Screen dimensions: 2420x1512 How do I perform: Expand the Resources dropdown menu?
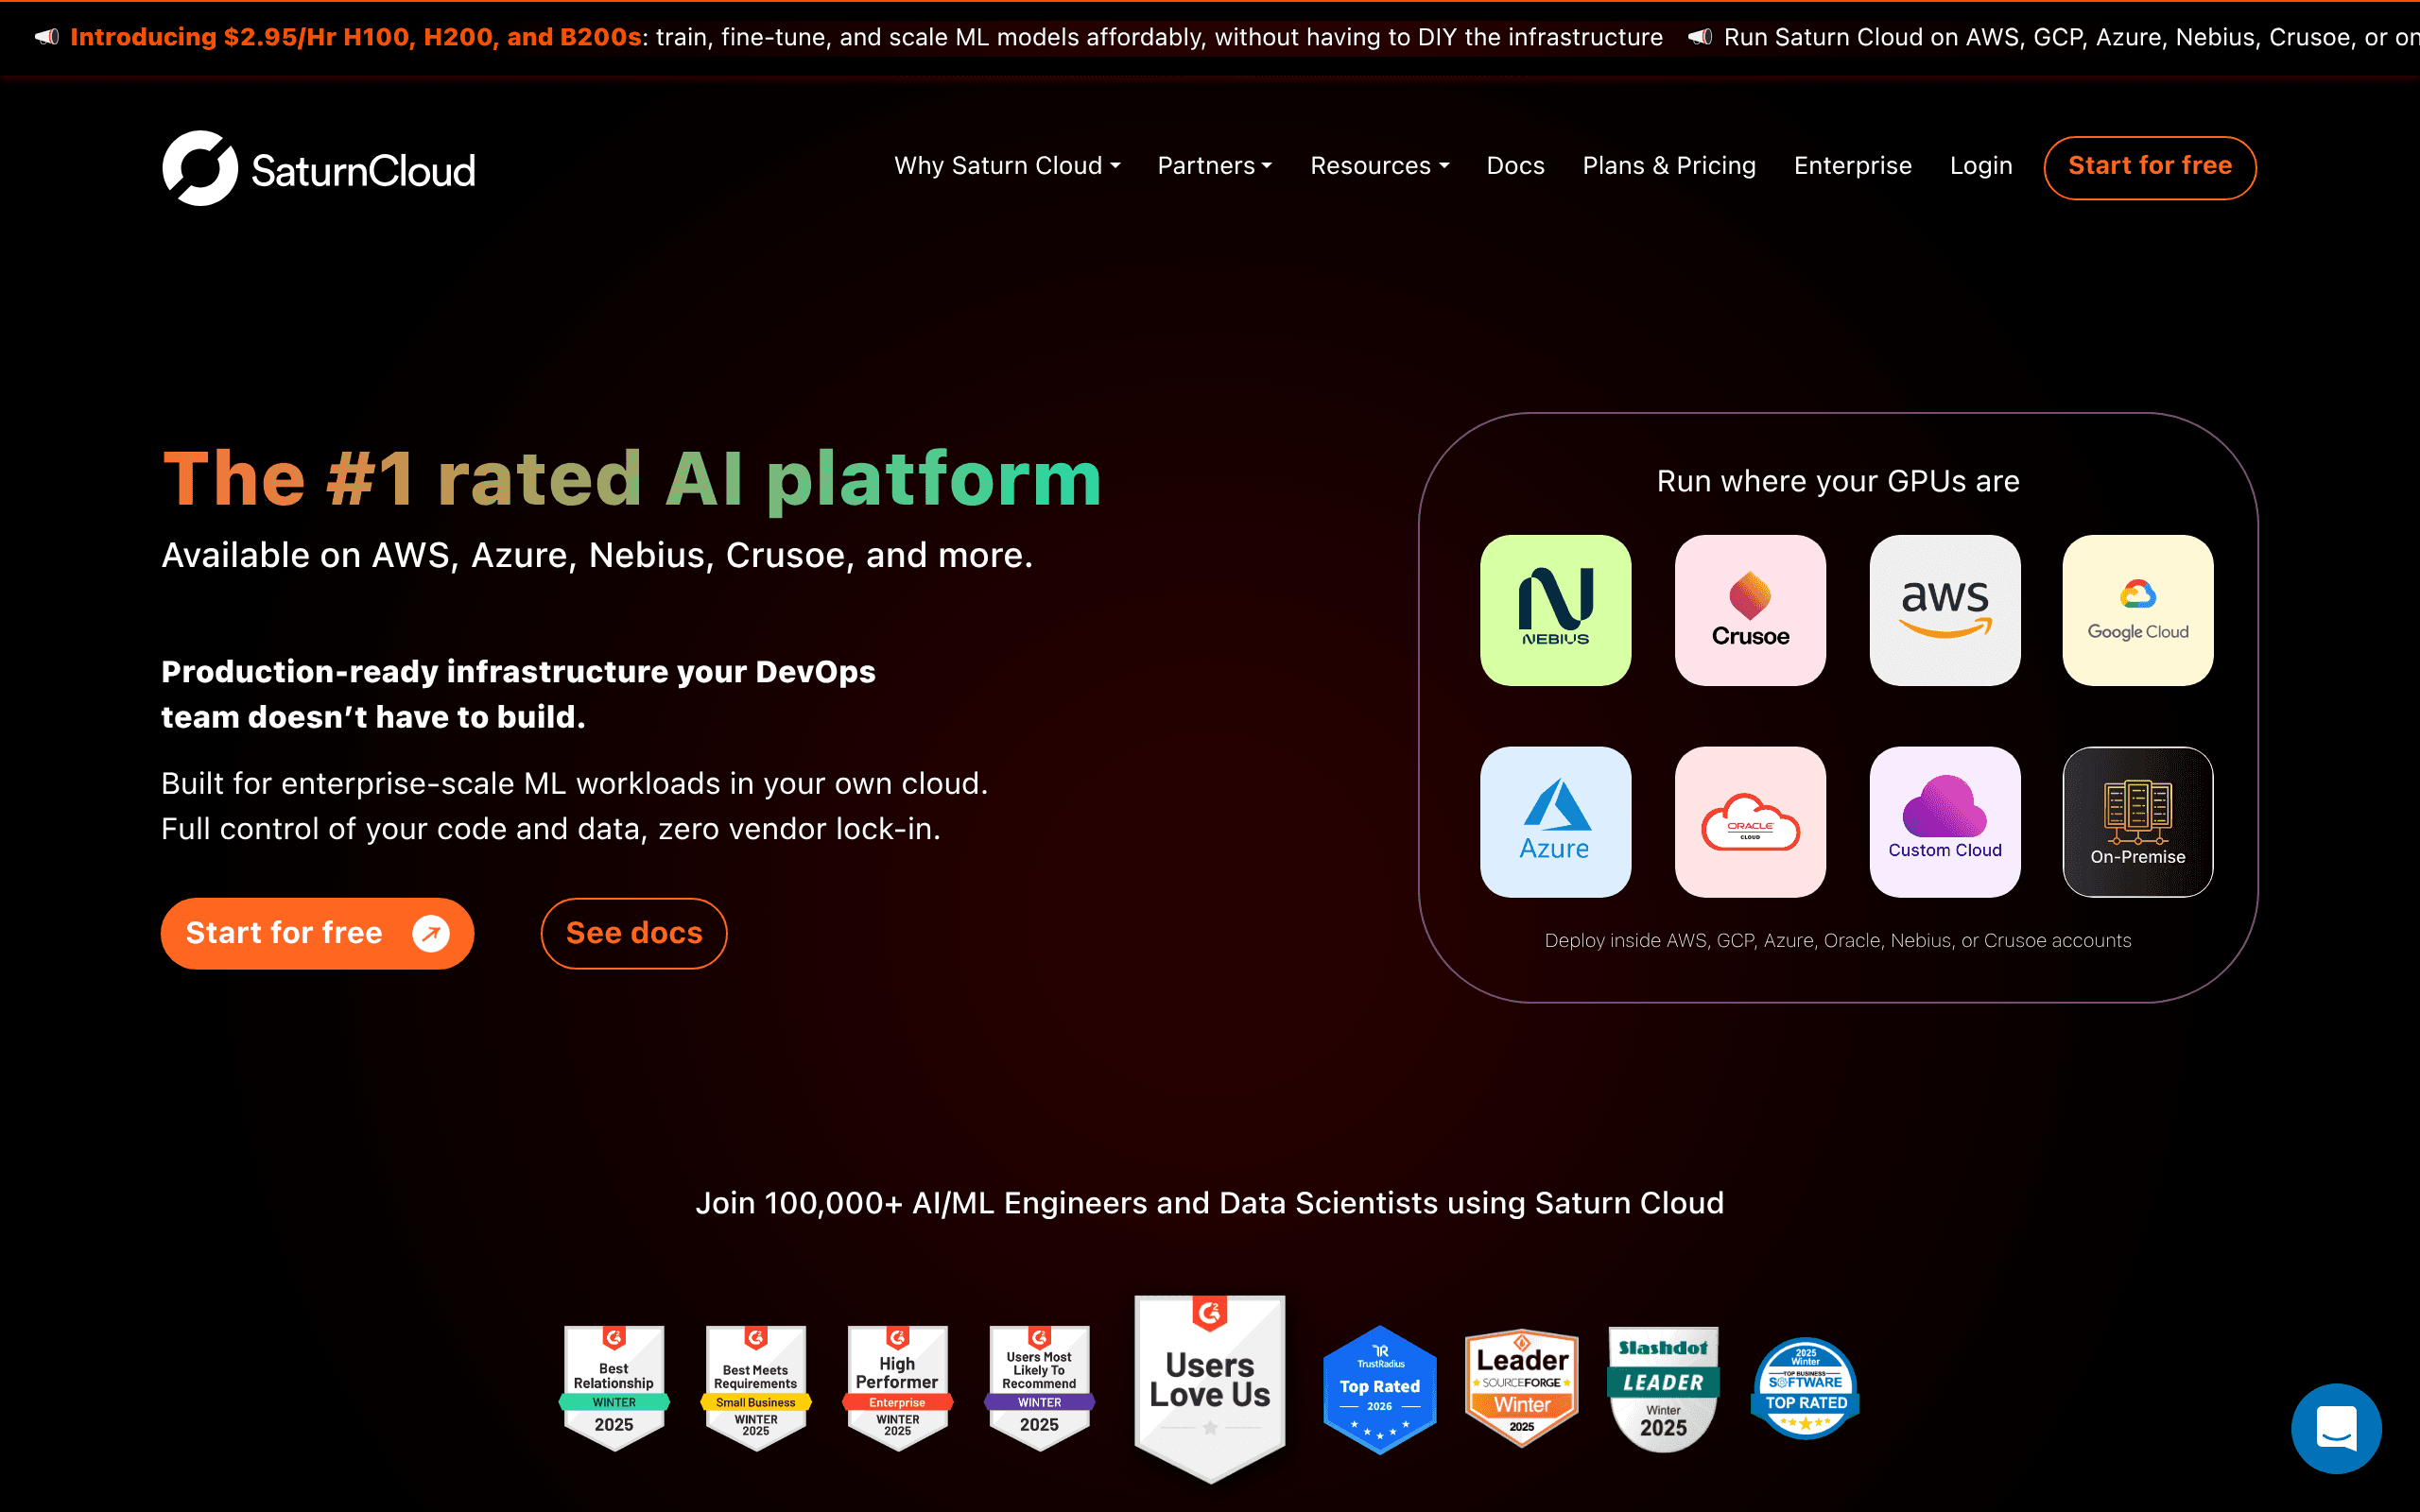1380,166
